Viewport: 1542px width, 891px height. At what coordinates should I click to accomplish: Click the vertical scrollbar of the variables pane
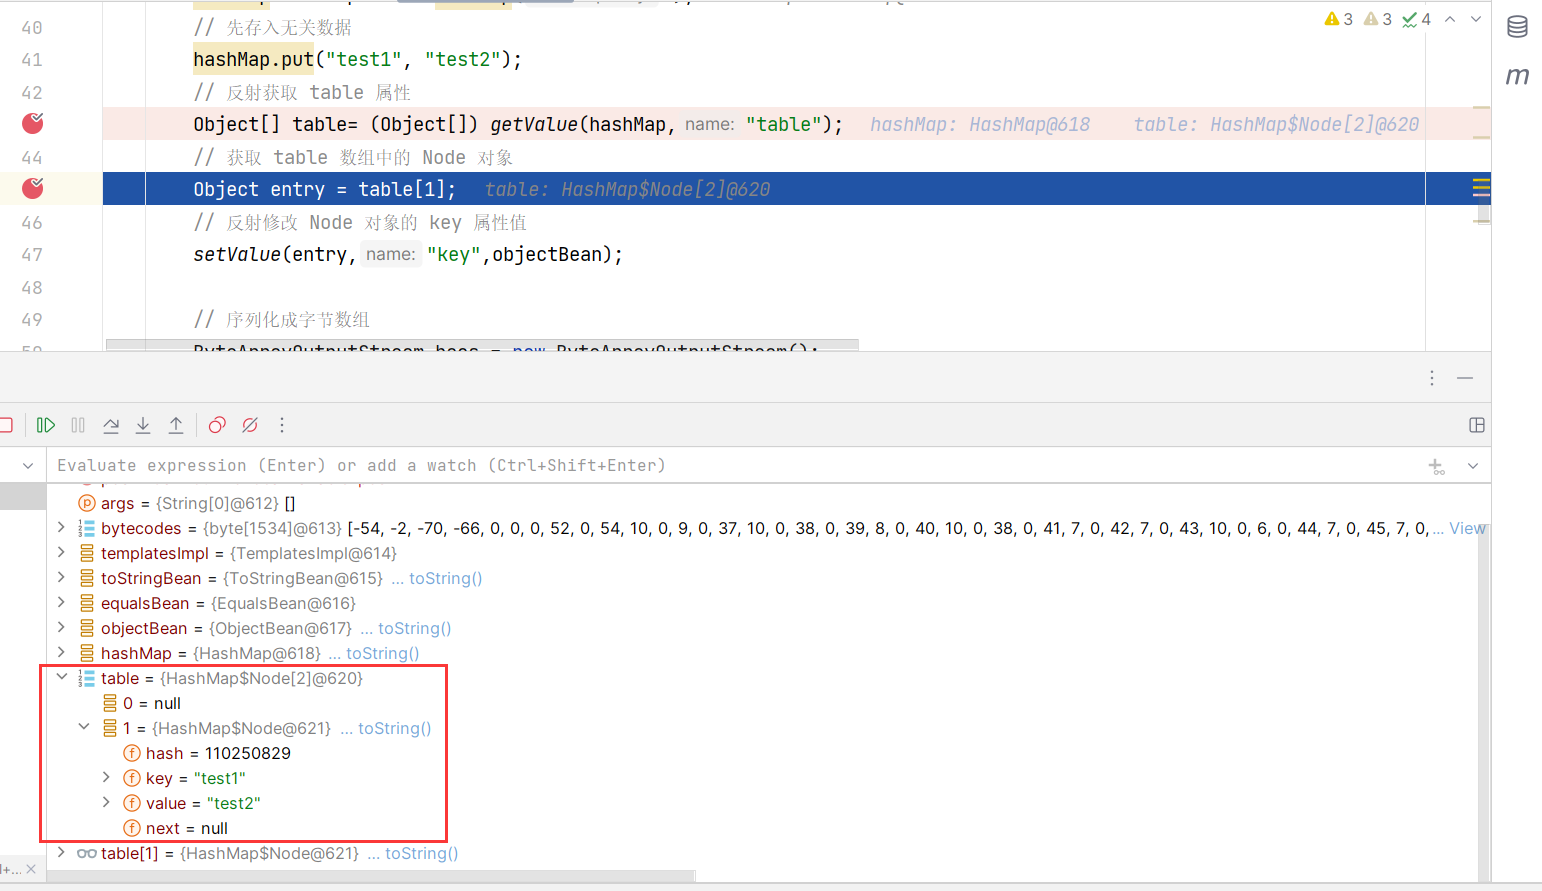click(1484, 680)
